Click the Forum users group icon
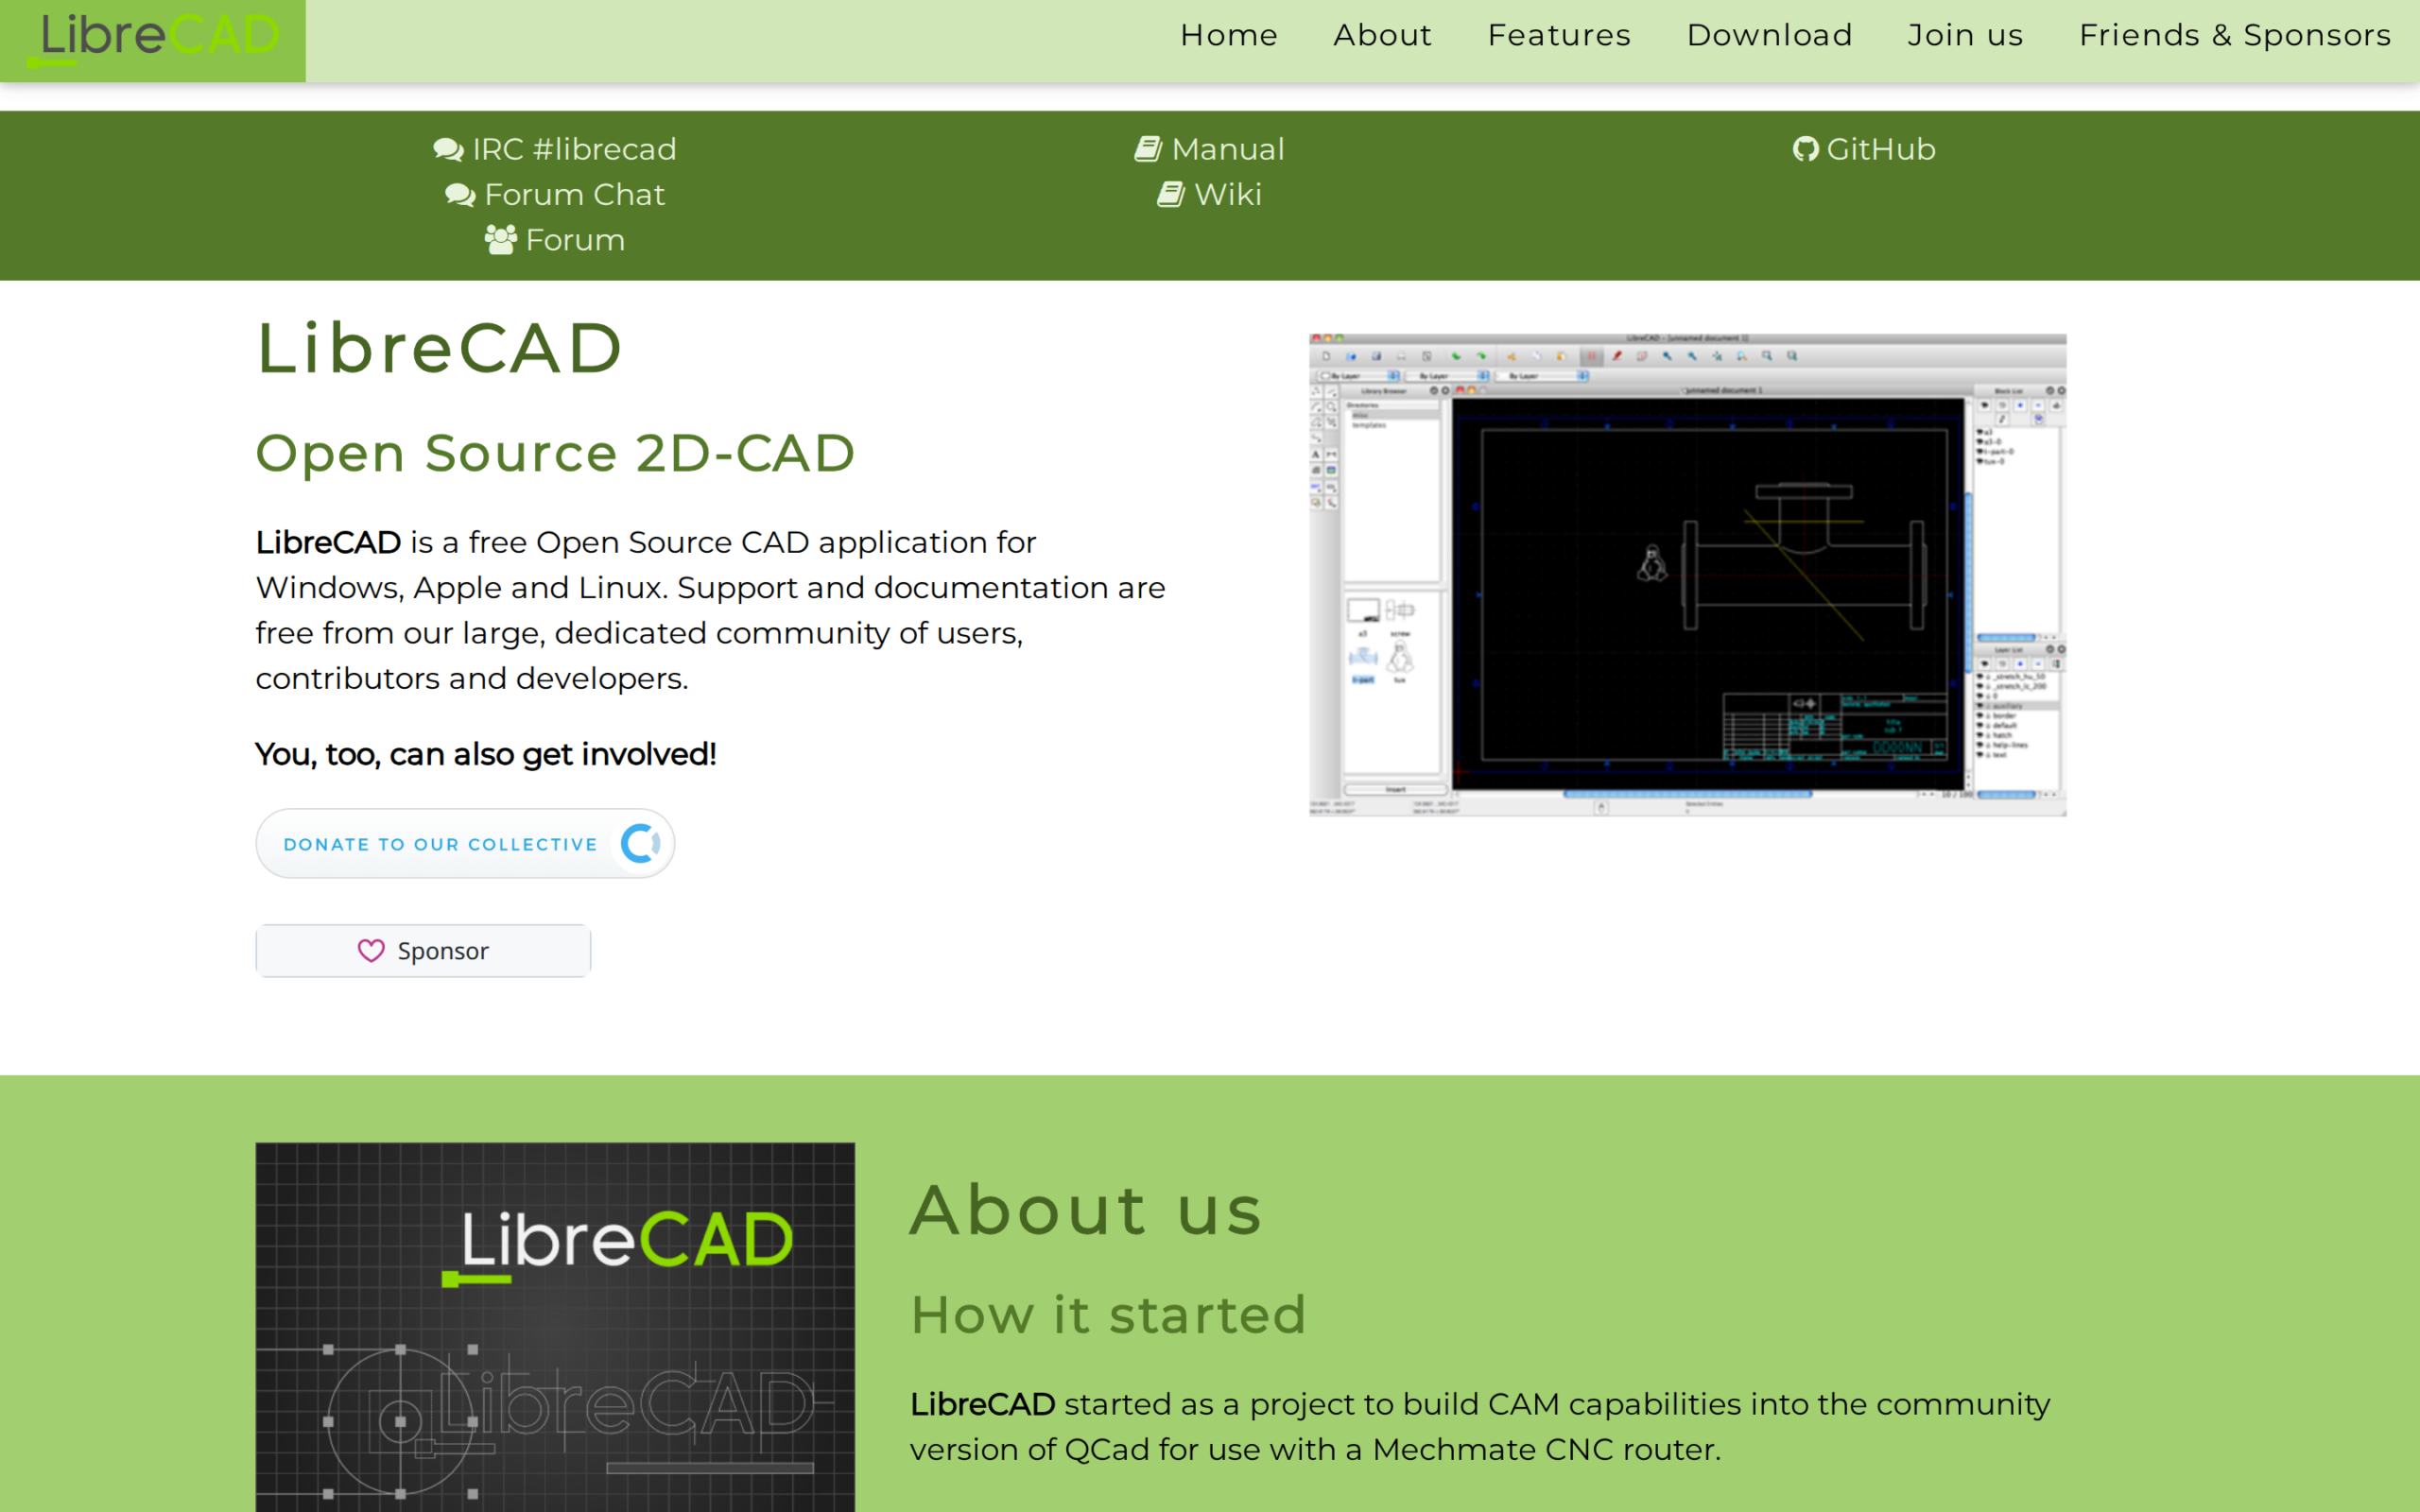 point(501,240)
